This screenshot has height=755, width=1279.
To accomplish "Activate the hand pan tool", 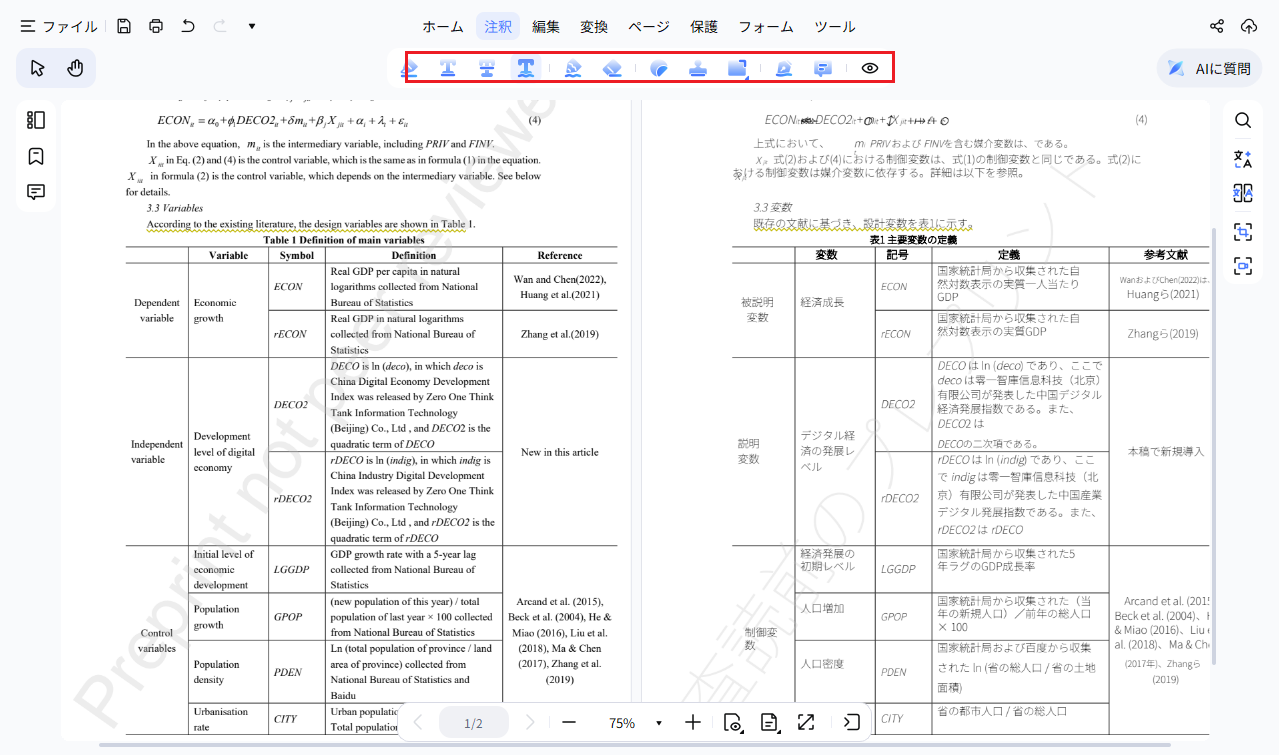I will pos(75,68).
